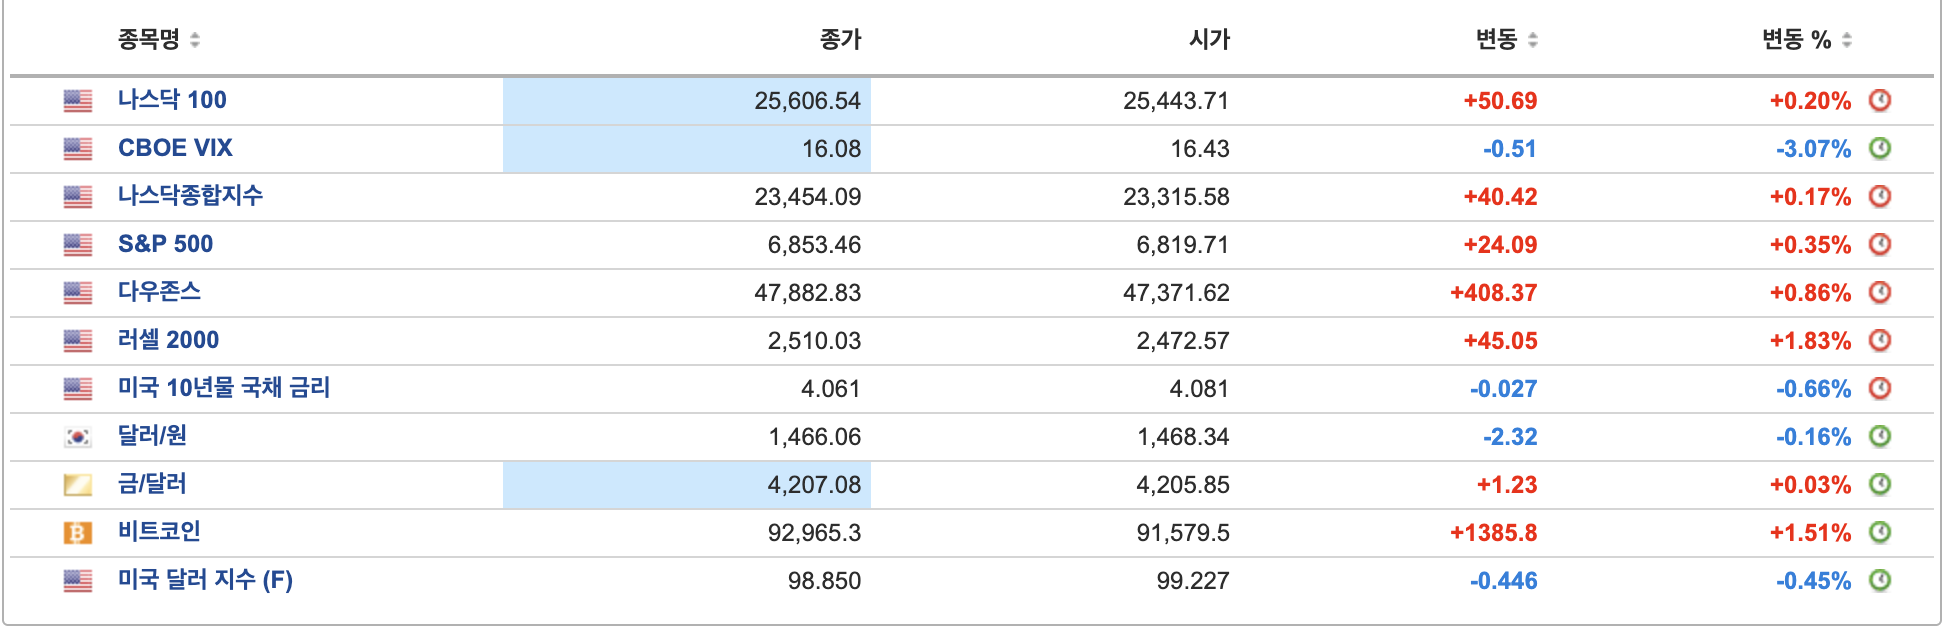The height and width of the screenshot is (628, 1946).
Task: Open the 다우존스 link
Action: [x=159, y=292]
